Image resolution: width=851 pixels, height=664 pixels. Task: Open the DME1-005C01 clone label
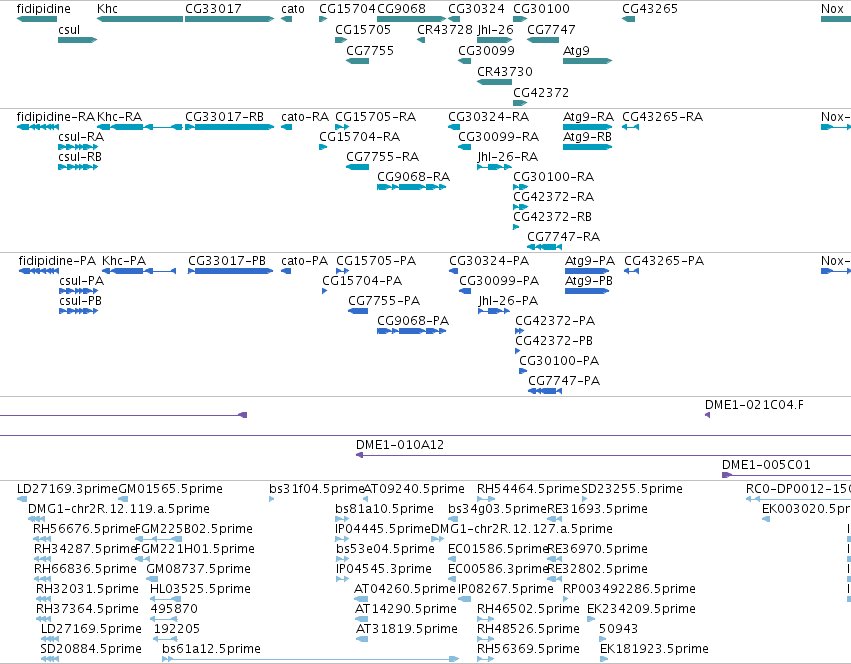click(766, 465)
